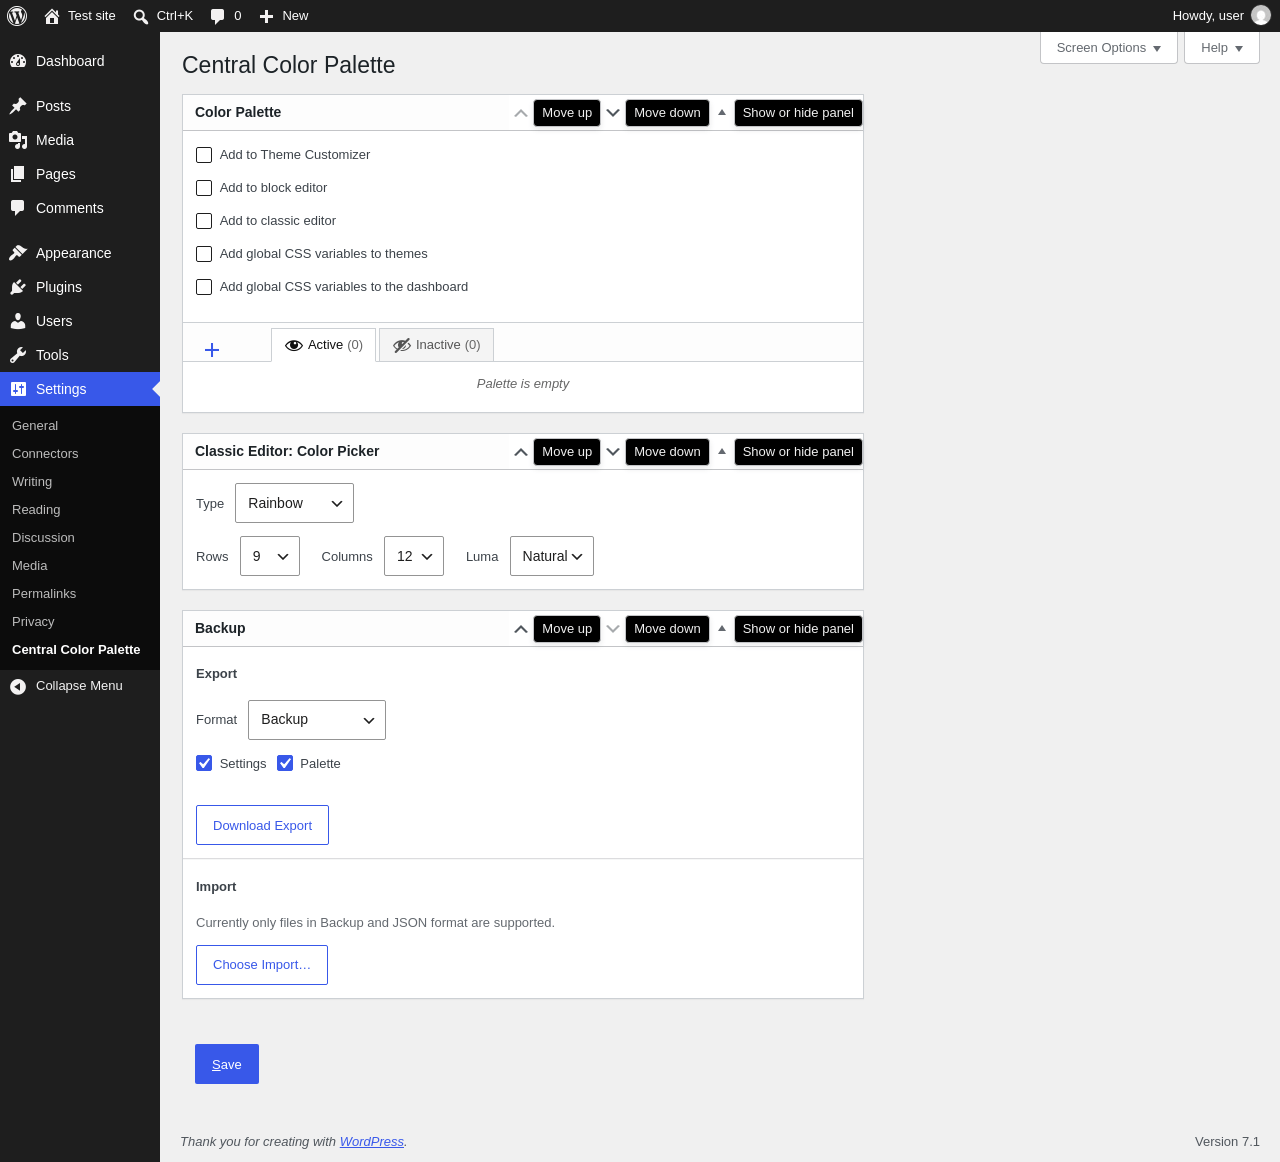This screenshot has width=1280, height=1162.
Task: Enable Add to classic editor checkbox
Action: 204,221
